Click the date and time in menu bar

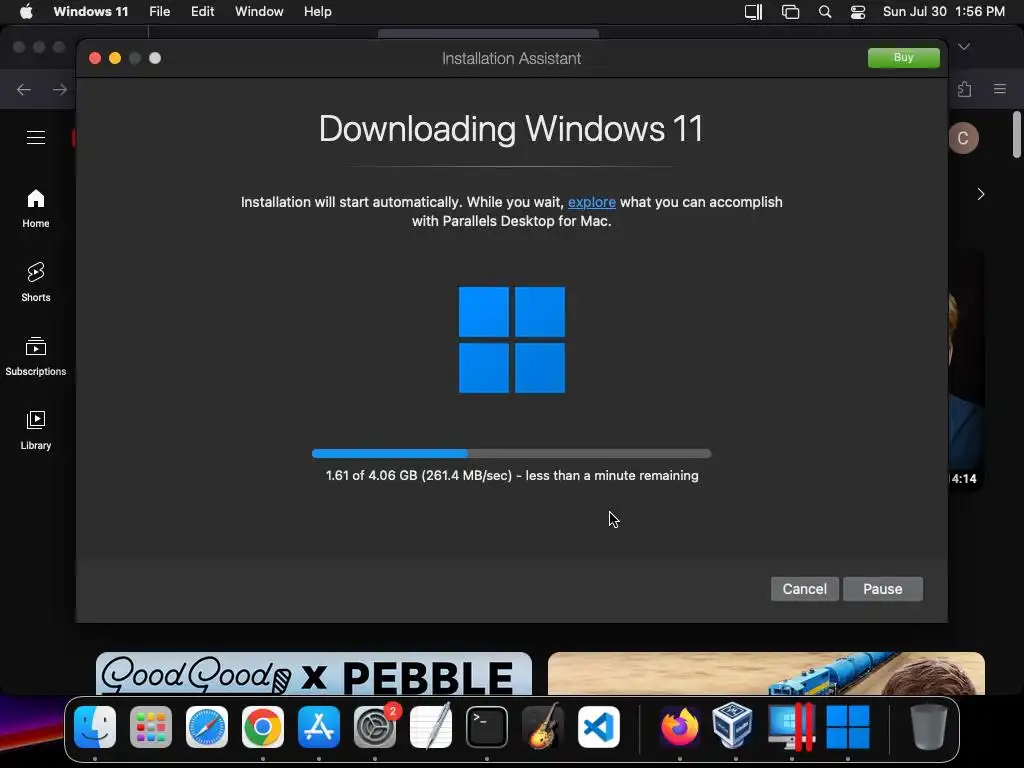click(944, 12)
